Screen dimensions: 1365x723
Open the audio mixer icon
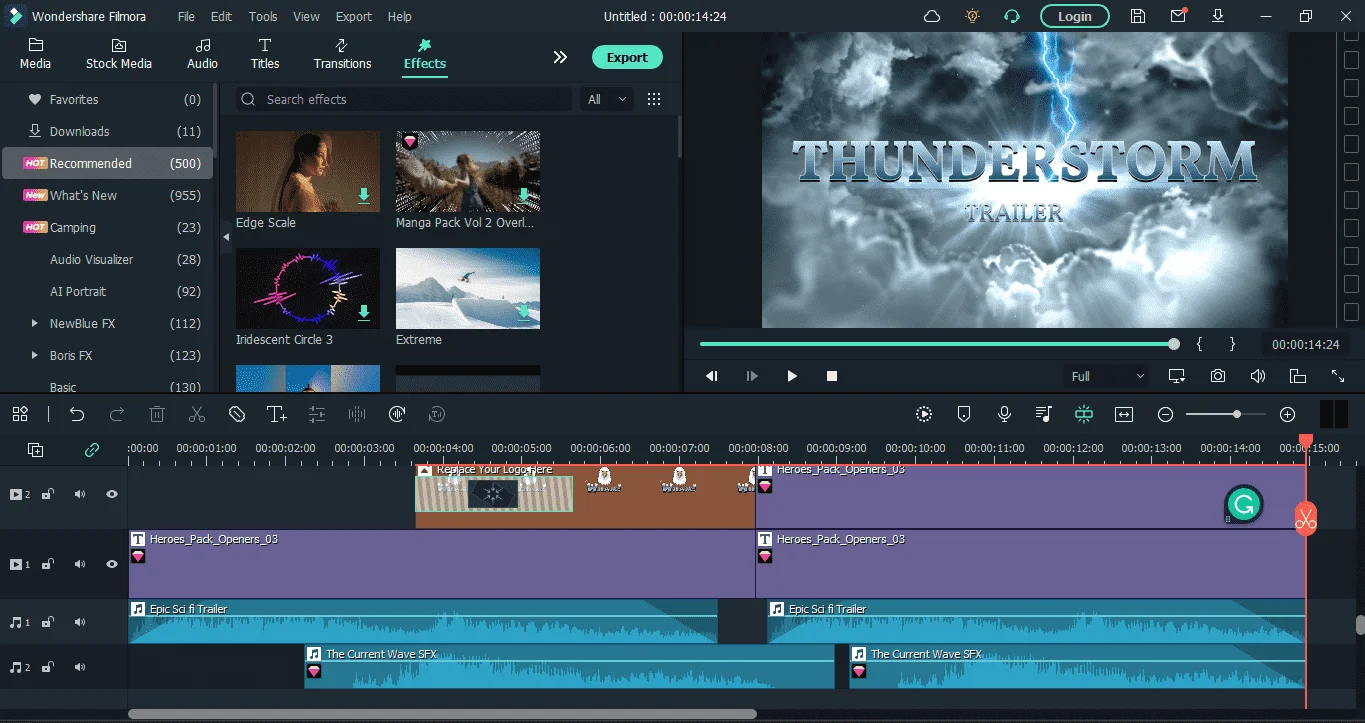[1044, 414]
